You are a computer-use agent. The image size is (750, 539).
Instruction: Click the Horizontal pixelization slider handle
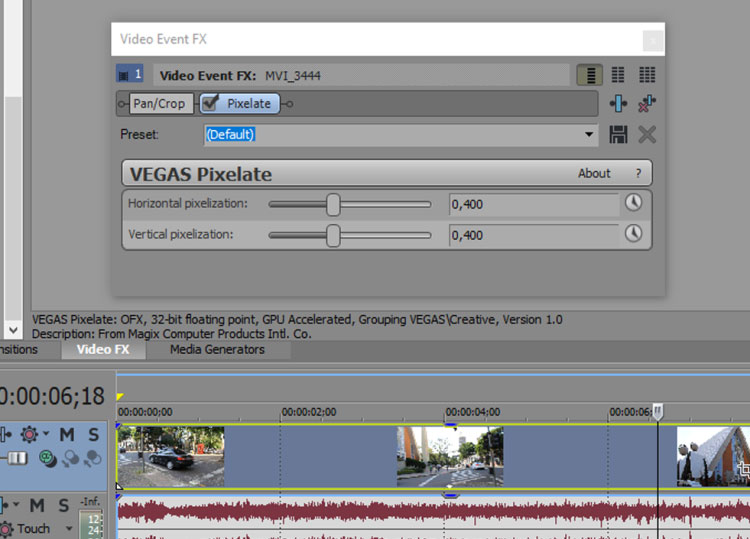333,205
